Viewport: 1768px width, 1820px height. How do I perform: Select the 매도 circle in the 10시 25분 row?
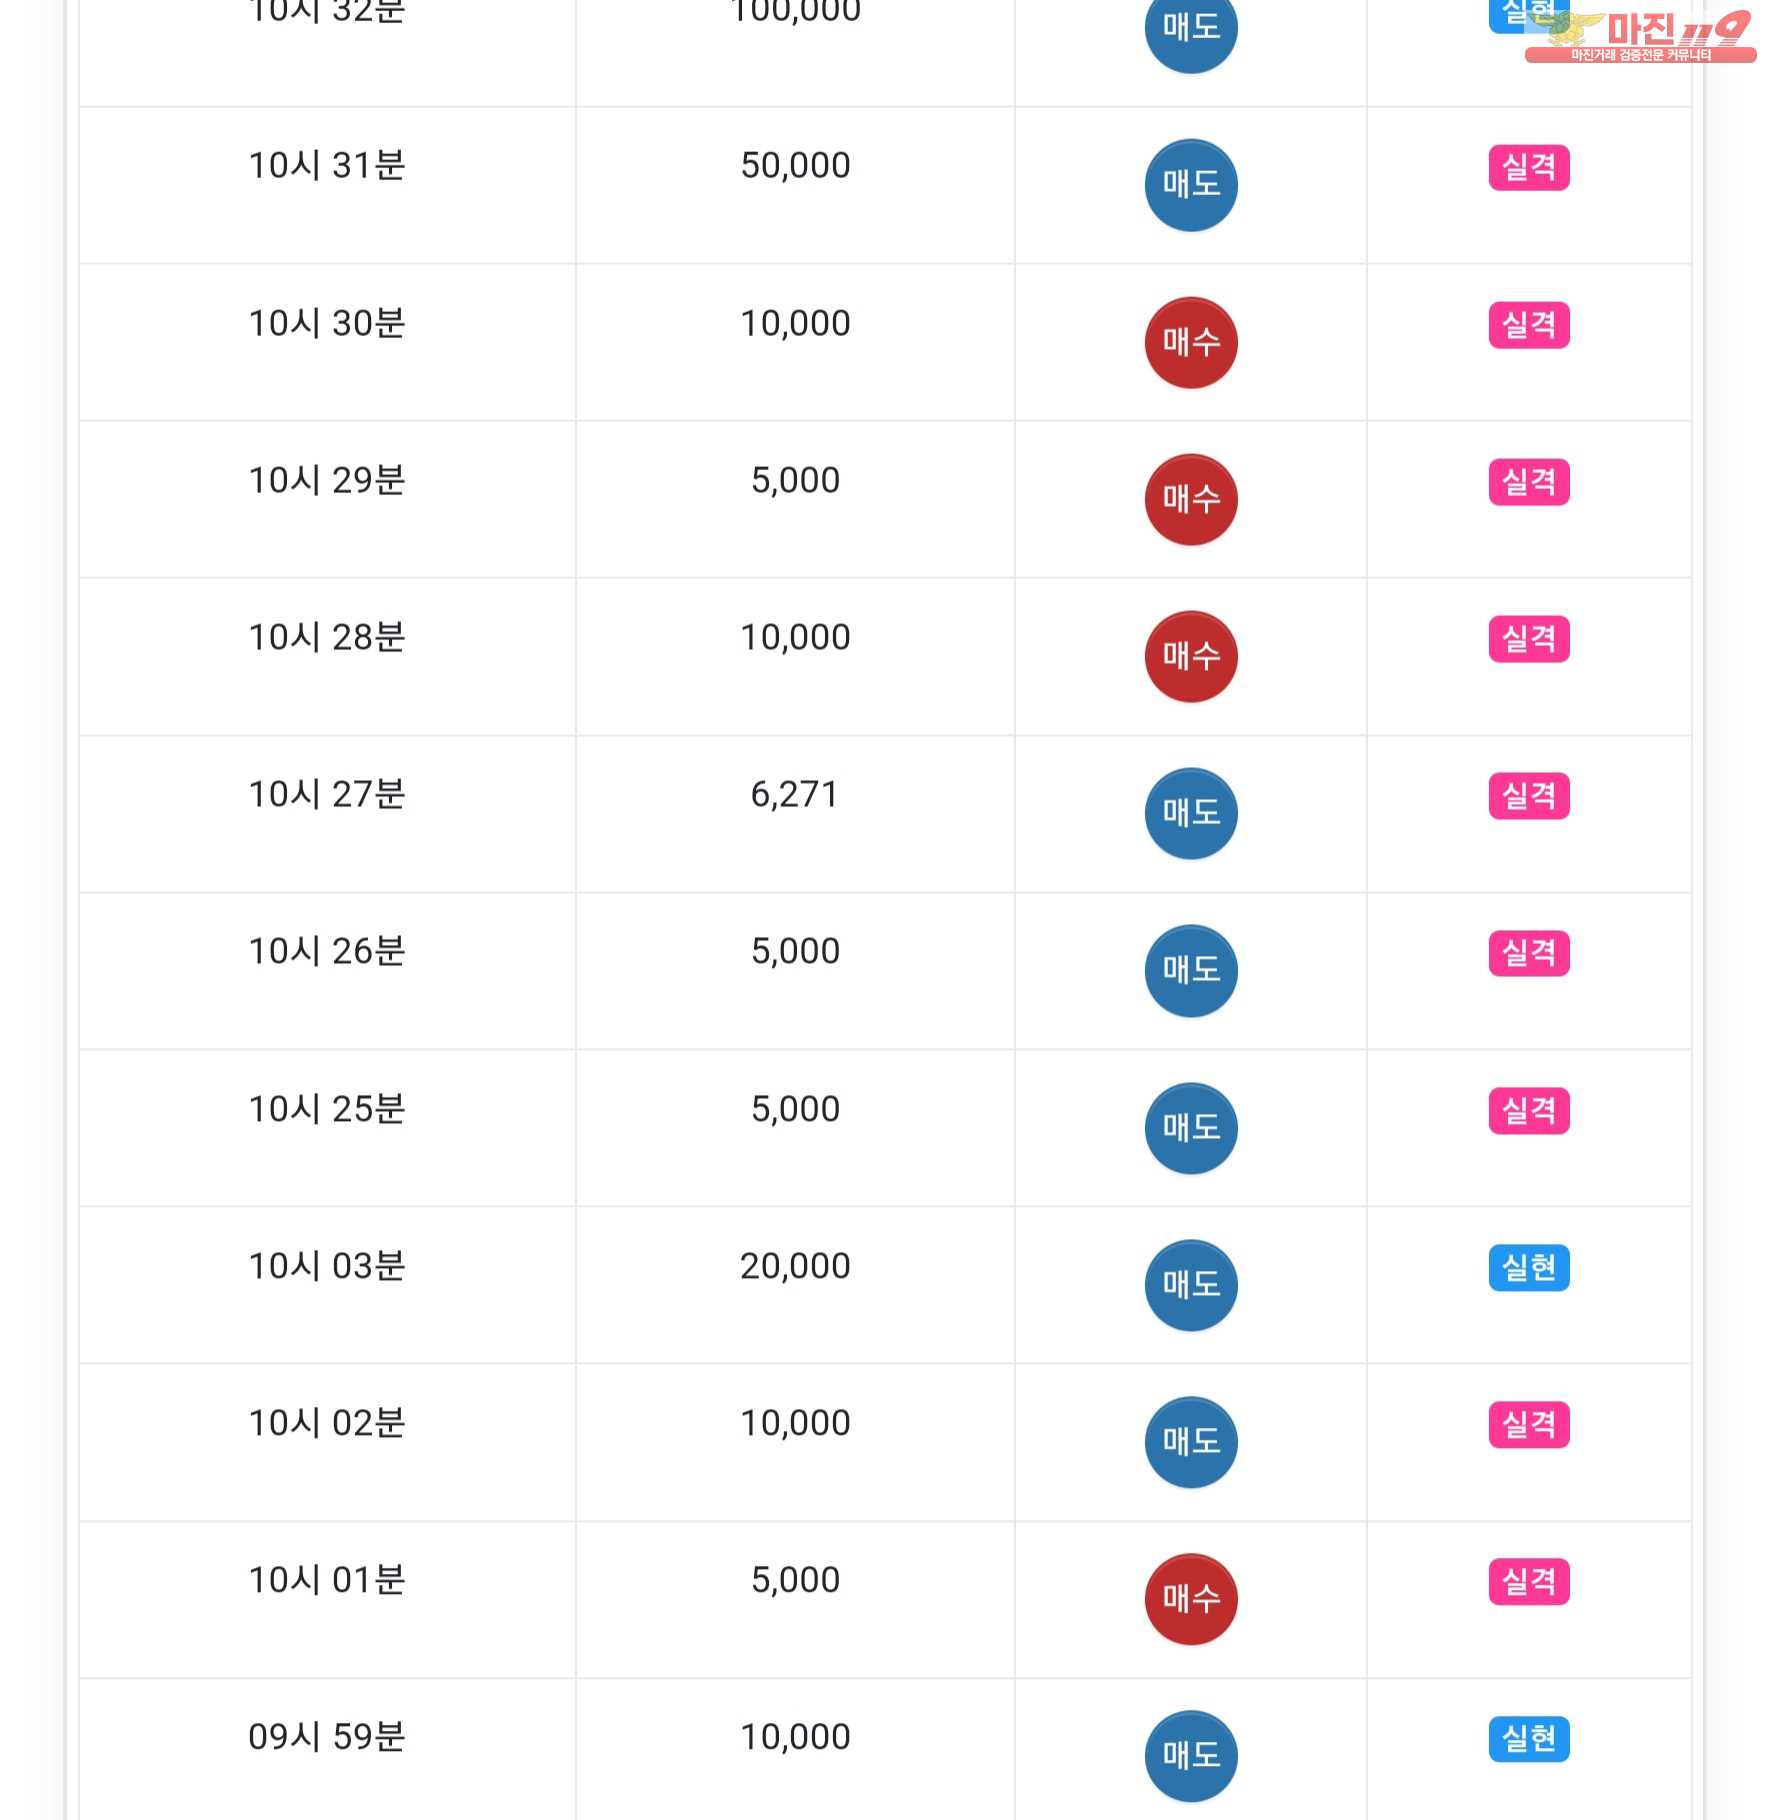tap(1190, 1128)
